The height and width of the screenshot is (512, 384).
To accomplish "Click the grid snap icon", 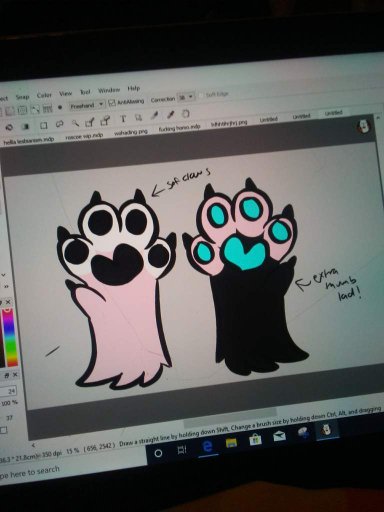I will tap(47, 108).
